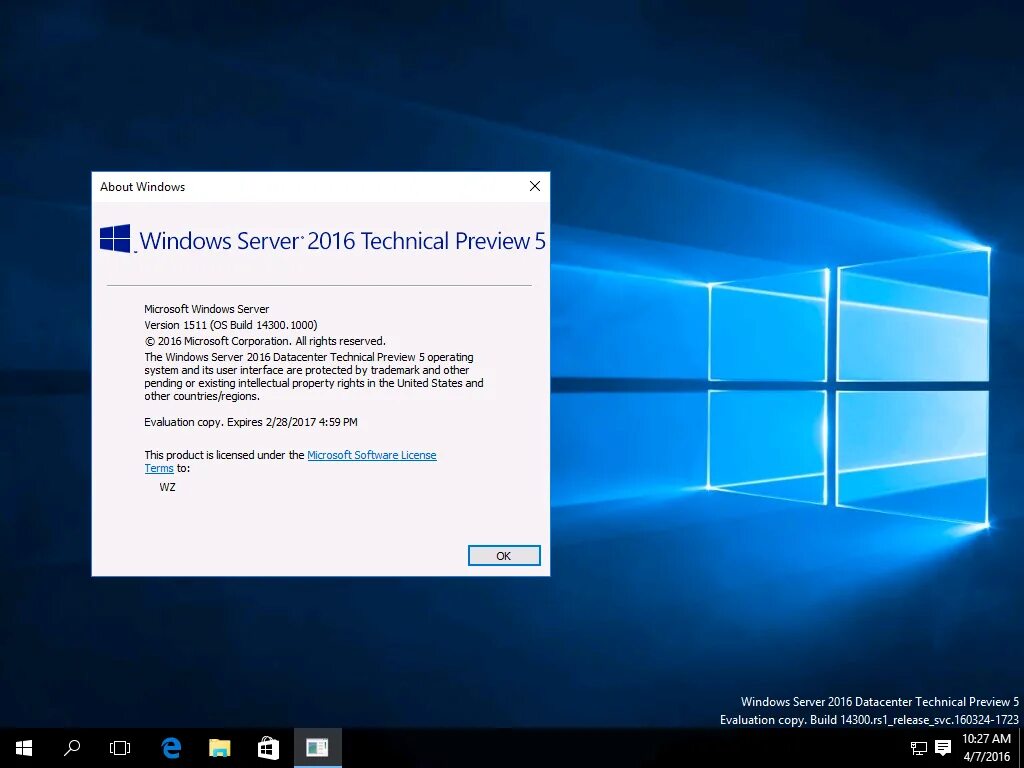Viewport: 1024px width, 768px height.
Task: Click the Show desktop strip at the taskbar's right end
Action: click(x=1021, y=748)
